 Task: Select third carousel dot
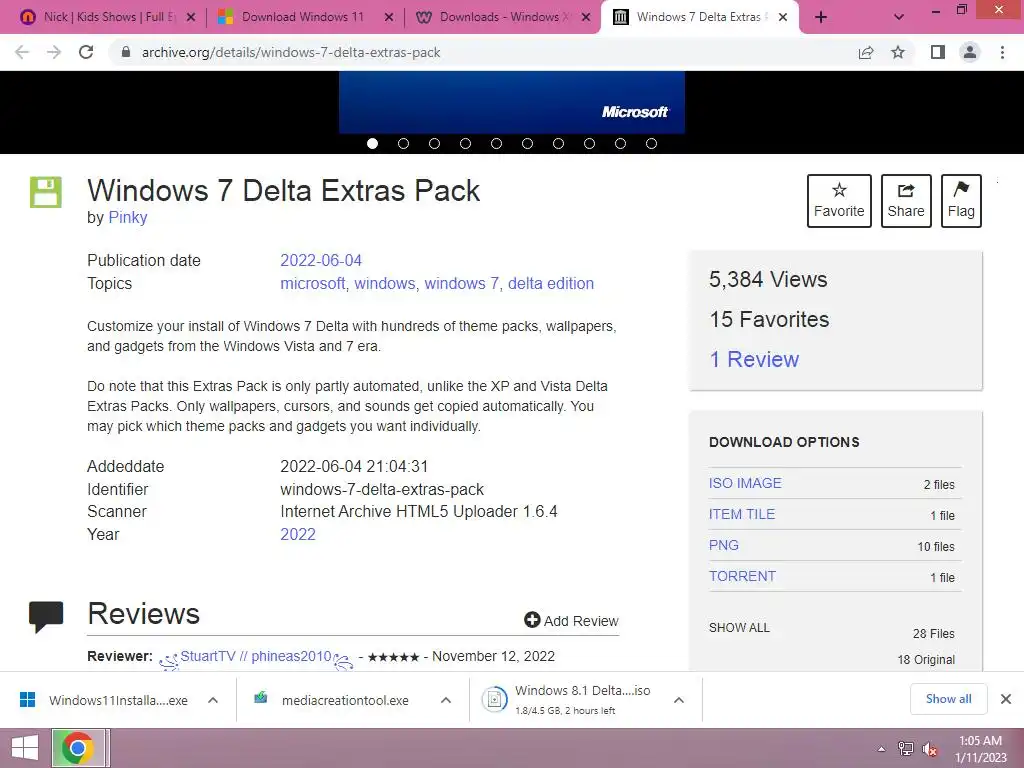click(x=434, y=143)
